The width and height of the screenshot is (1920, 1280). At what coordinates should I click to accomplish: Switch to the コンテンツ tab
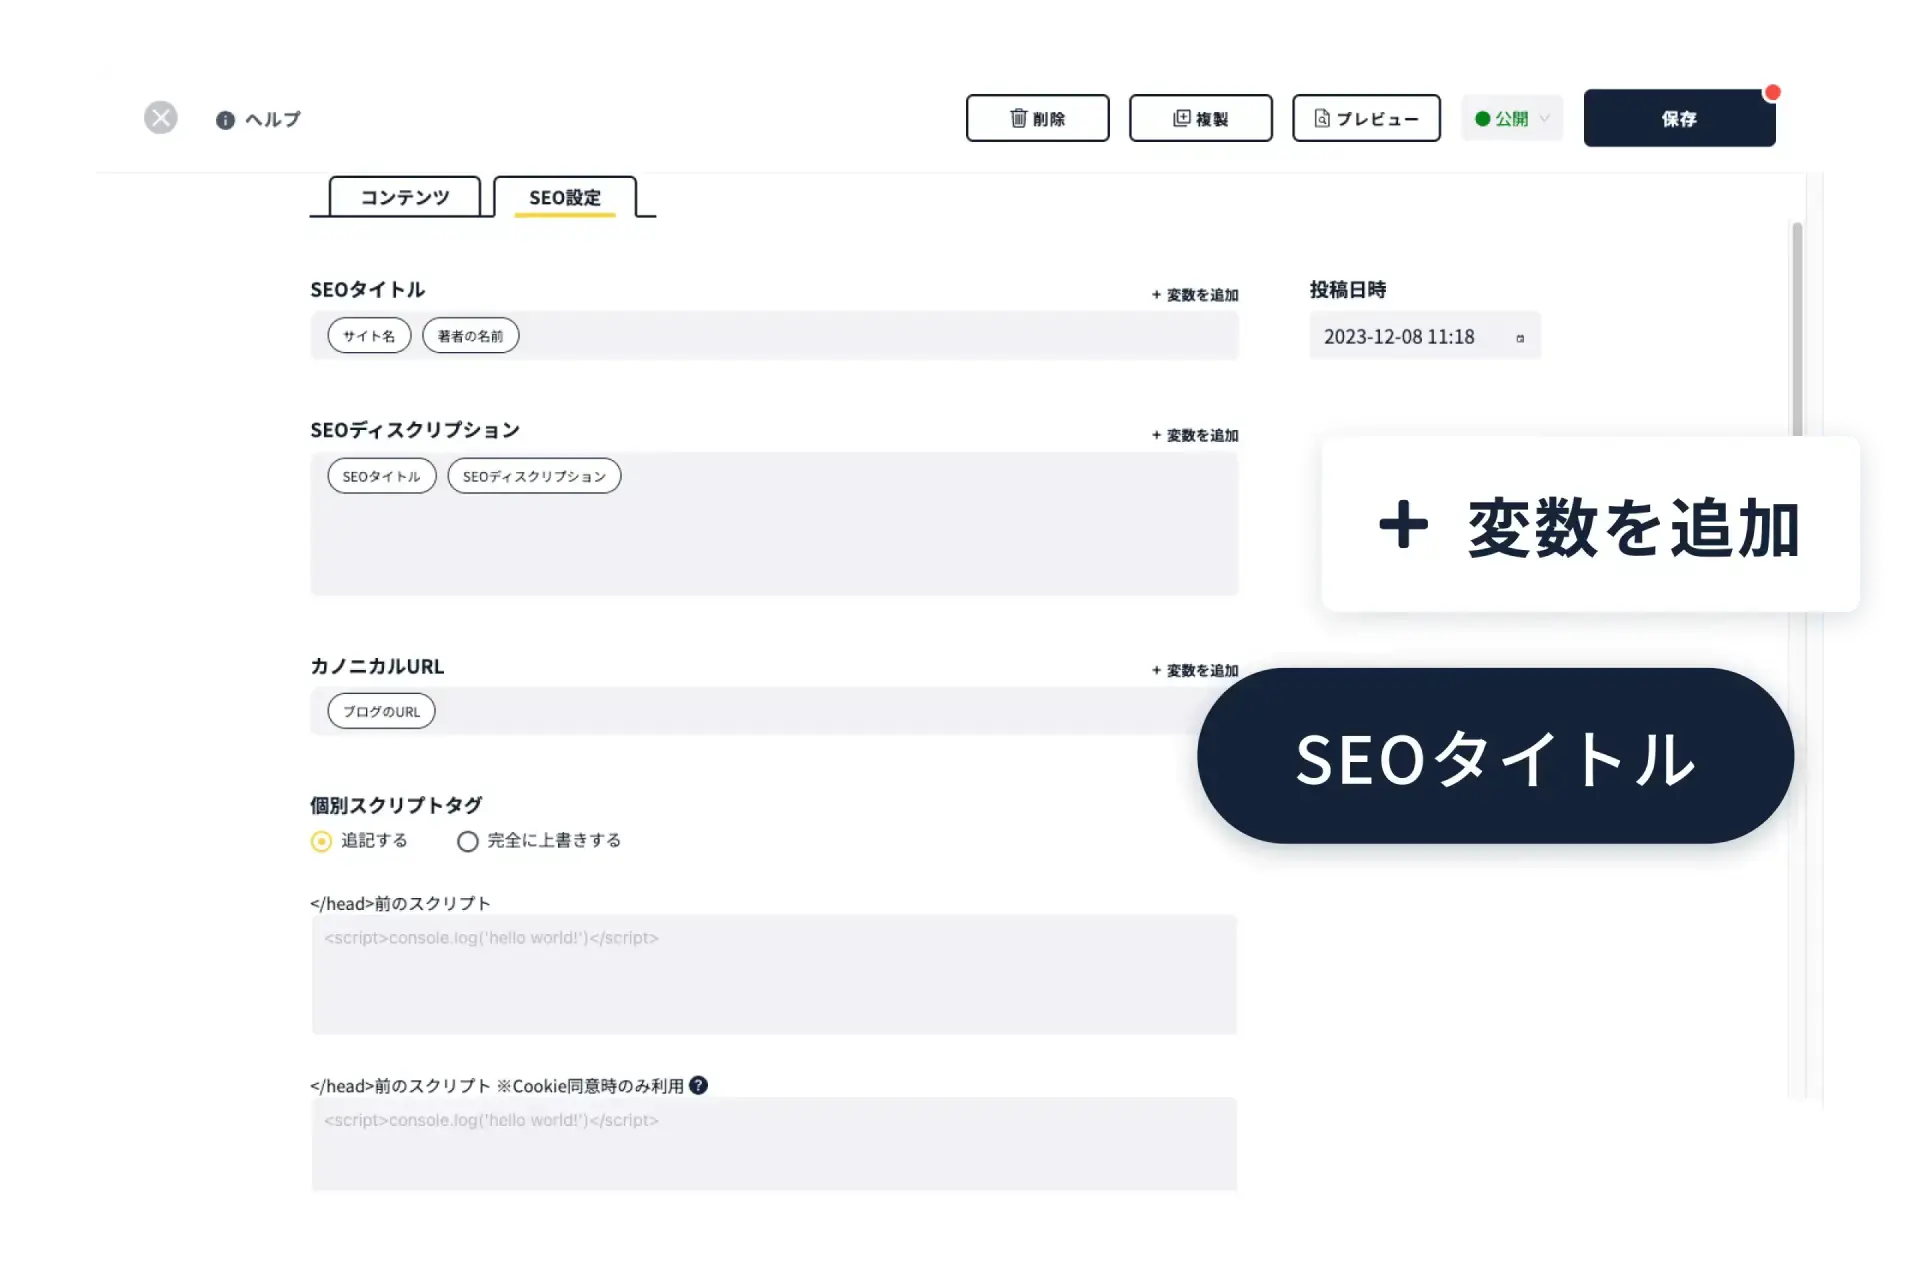(x=404, y=197)
